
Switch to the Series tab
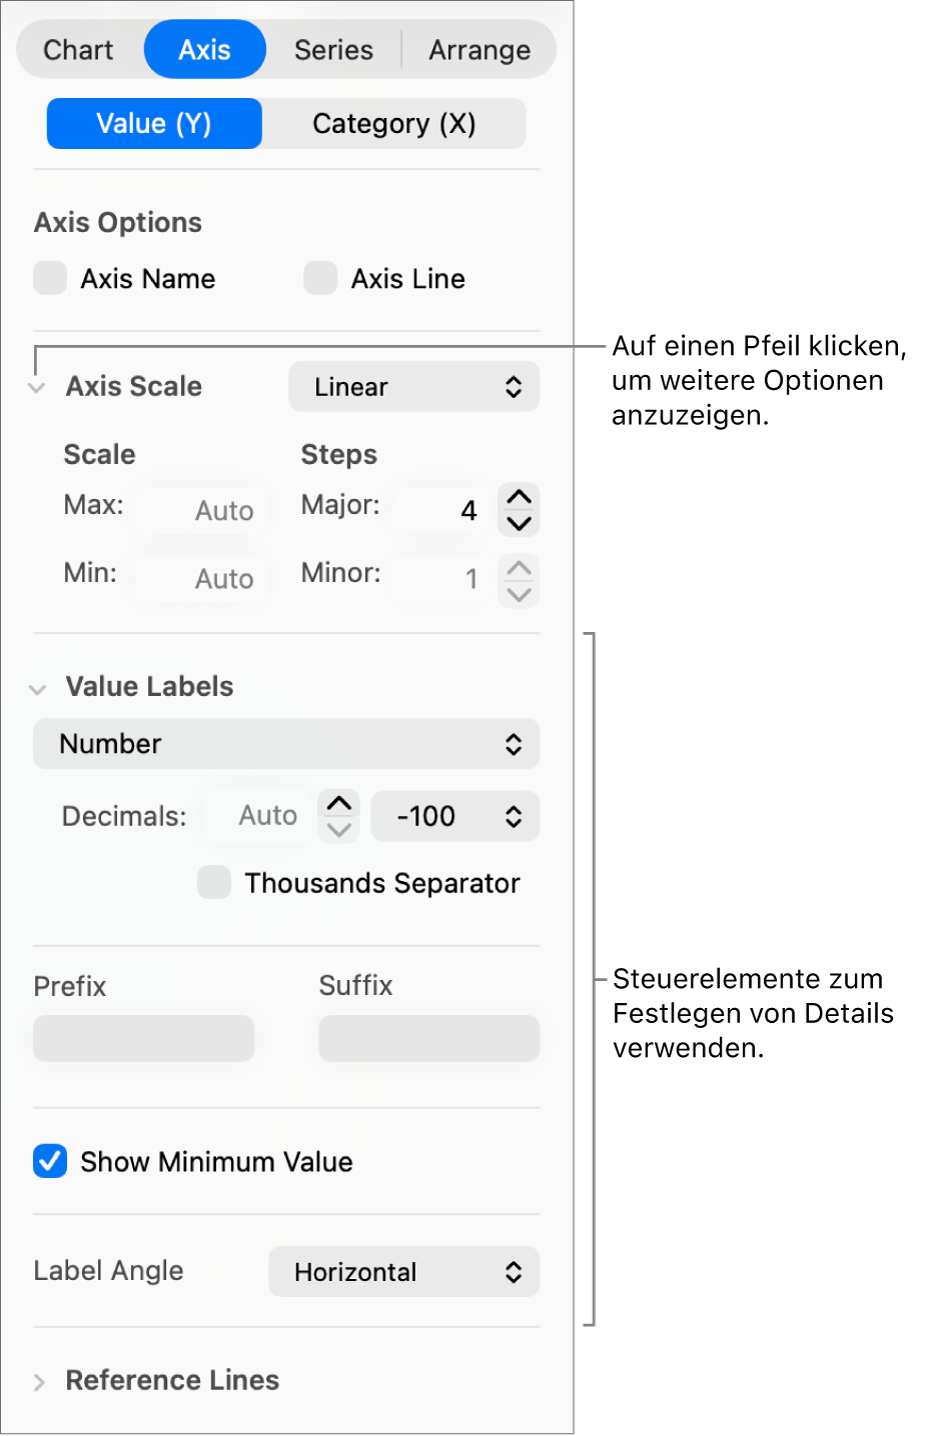click(x=333, y=50)
